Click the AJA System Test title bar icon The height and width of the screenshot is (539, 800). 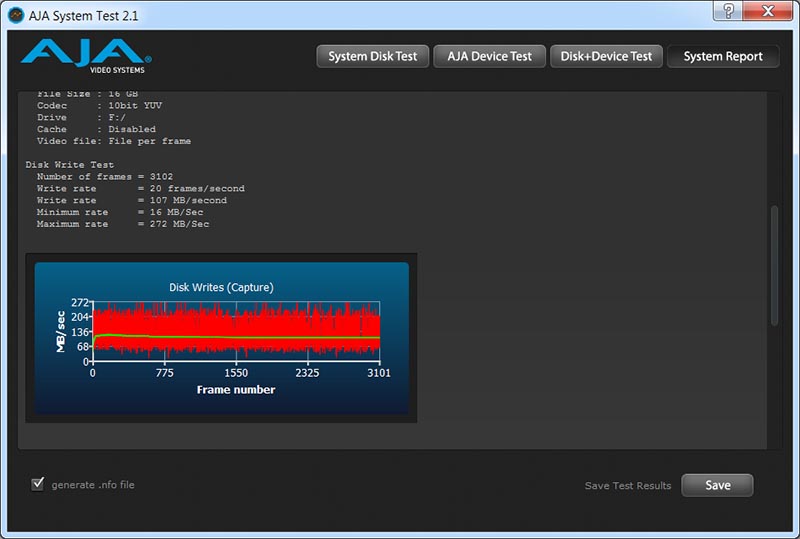[x=16, y=15]
